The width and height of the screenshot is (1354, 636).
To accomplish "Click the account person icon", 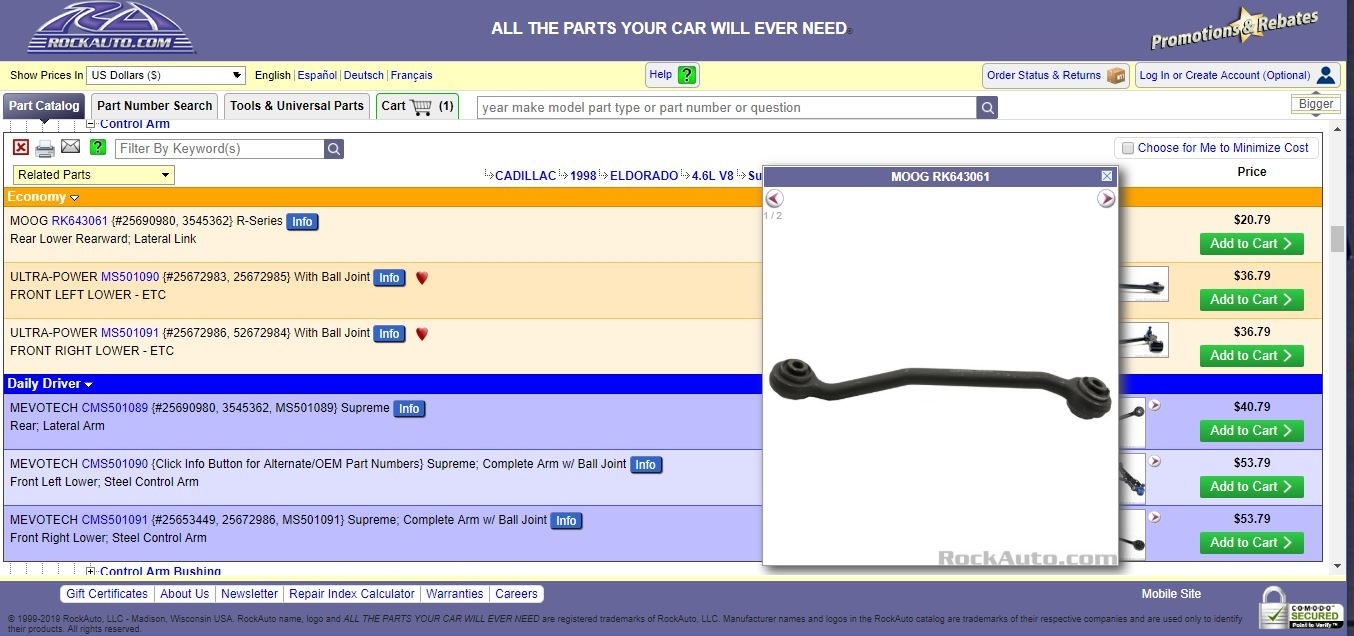I will click(x=1326, y=75).
